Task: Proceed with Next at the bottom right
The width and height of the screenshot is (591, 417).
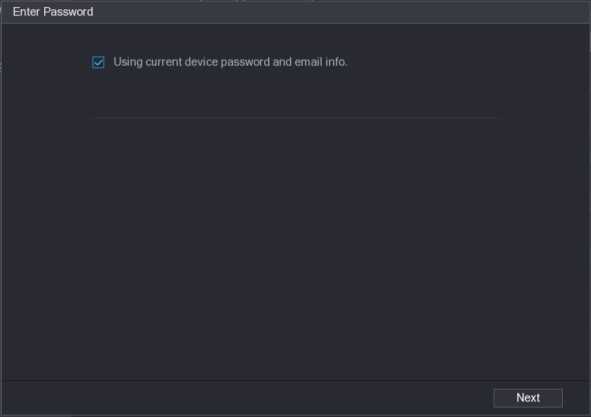Action: (528, 398)
